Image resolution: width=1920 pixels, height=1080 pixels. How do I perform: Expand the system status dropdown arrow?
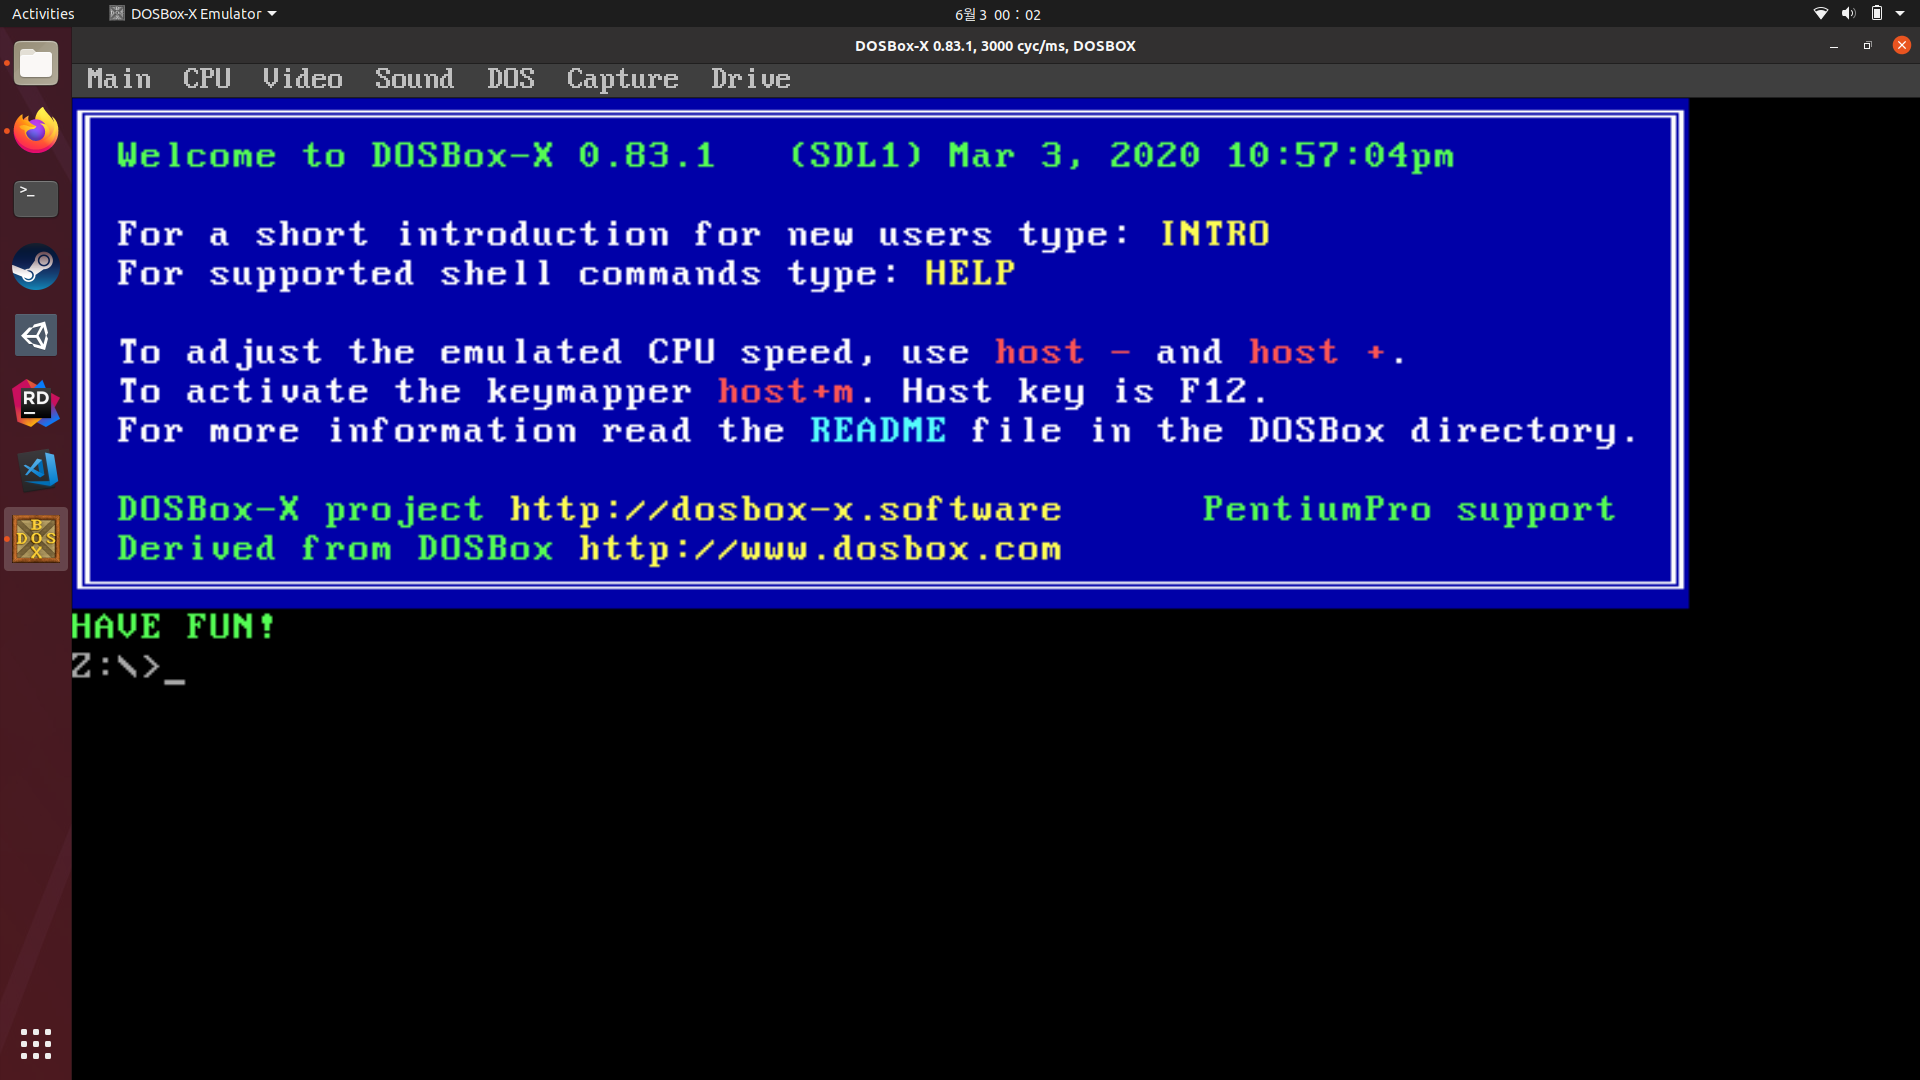click(x=1900, y=14)
